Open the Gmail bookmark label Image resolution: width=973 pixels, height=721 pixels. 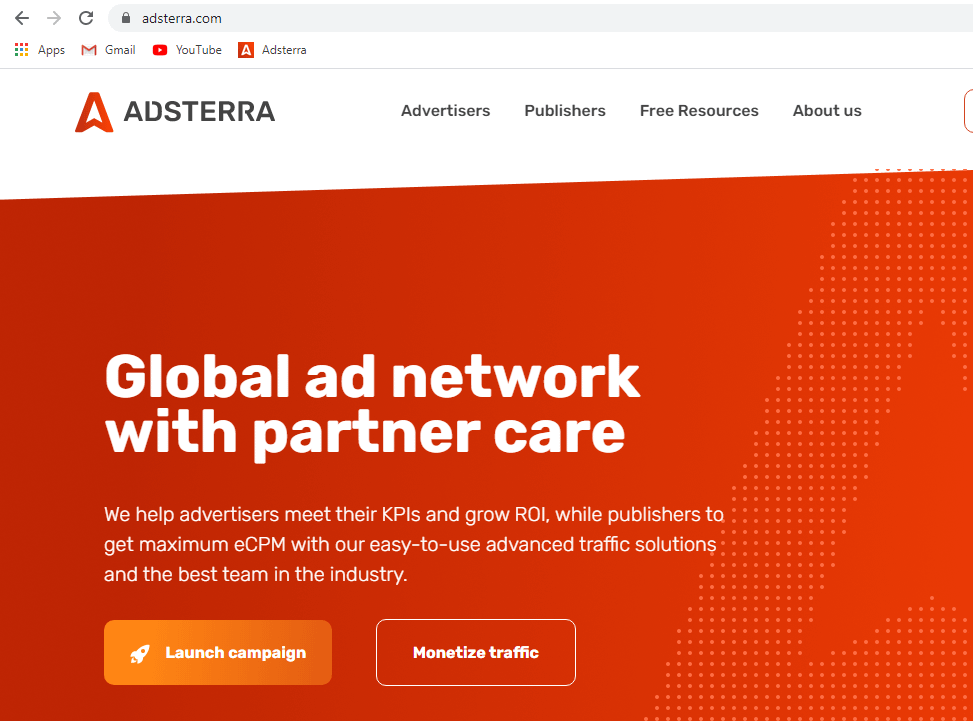(x=120, y=50)
